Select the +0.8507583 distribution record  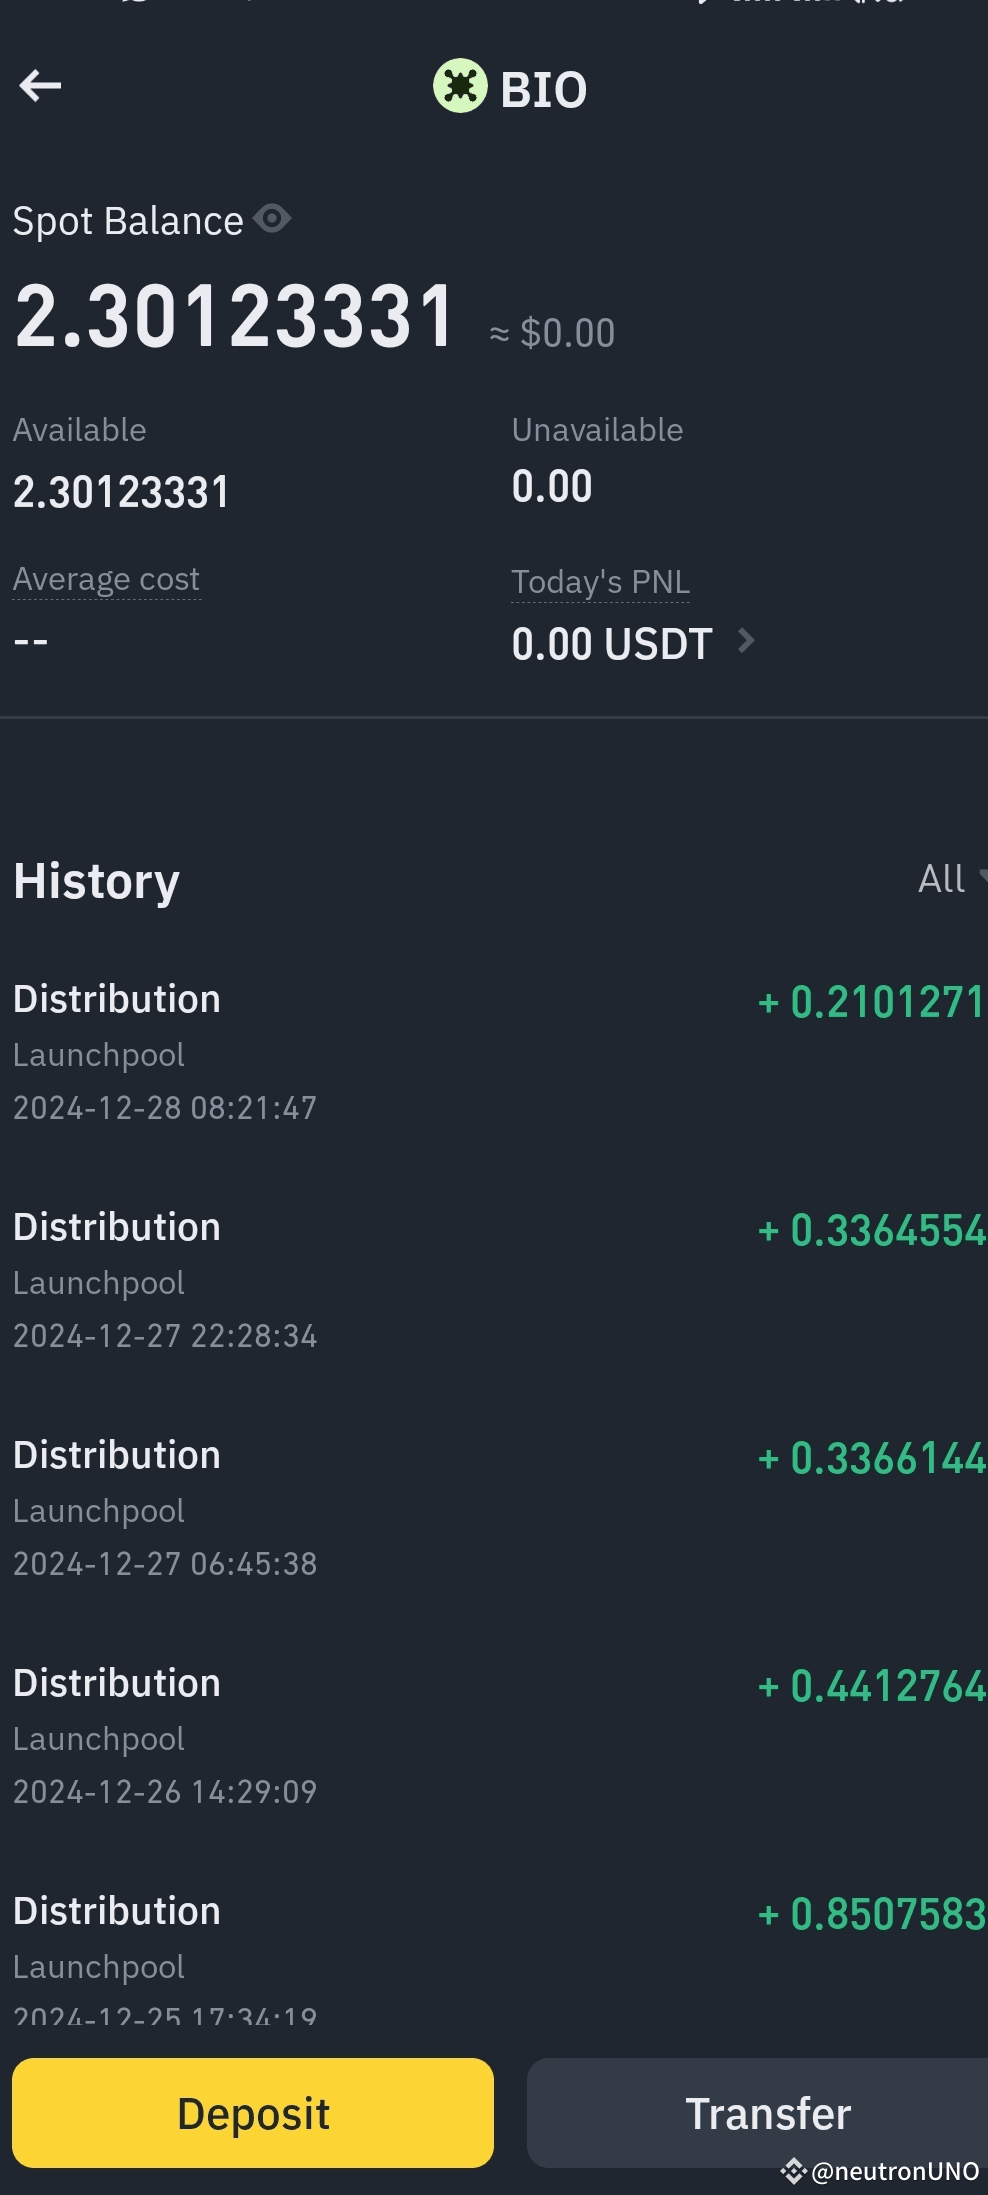pyautogui.click(x=494, y=1955)
